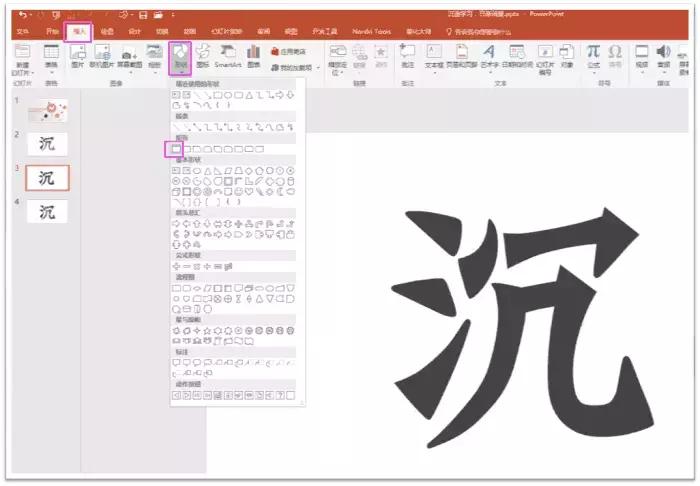Select the Diamond in Basic Shapes

(x=249, y=170)
